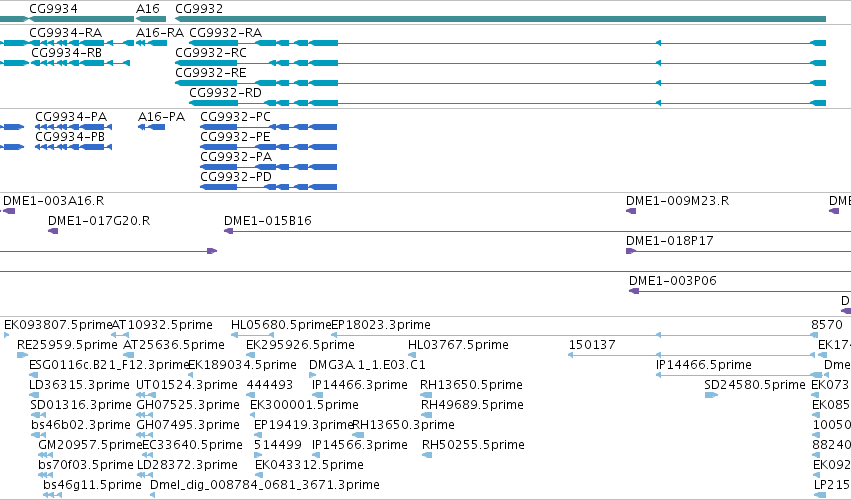
Task: Click EST bs46g11.5prime
Action: point(93,485)
